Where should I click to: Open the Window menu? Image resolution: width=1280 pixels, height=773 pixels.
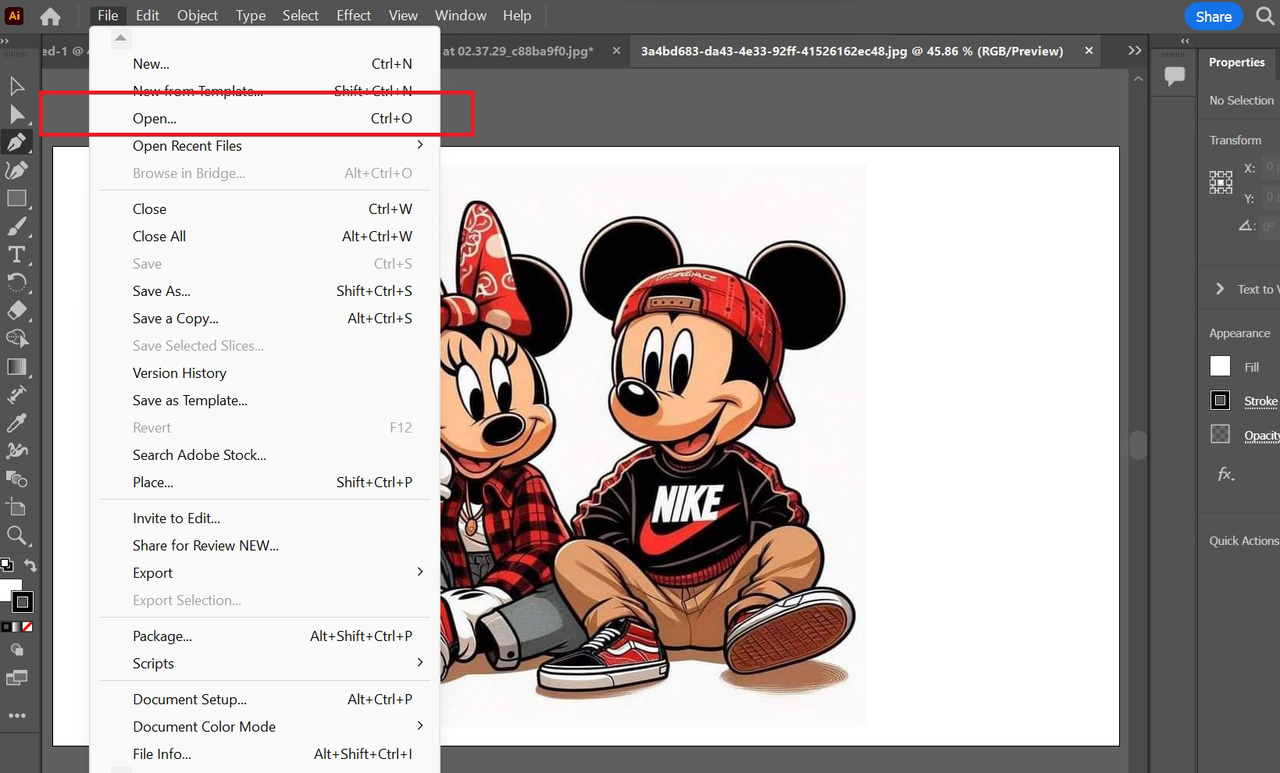[x=460, y=15]
